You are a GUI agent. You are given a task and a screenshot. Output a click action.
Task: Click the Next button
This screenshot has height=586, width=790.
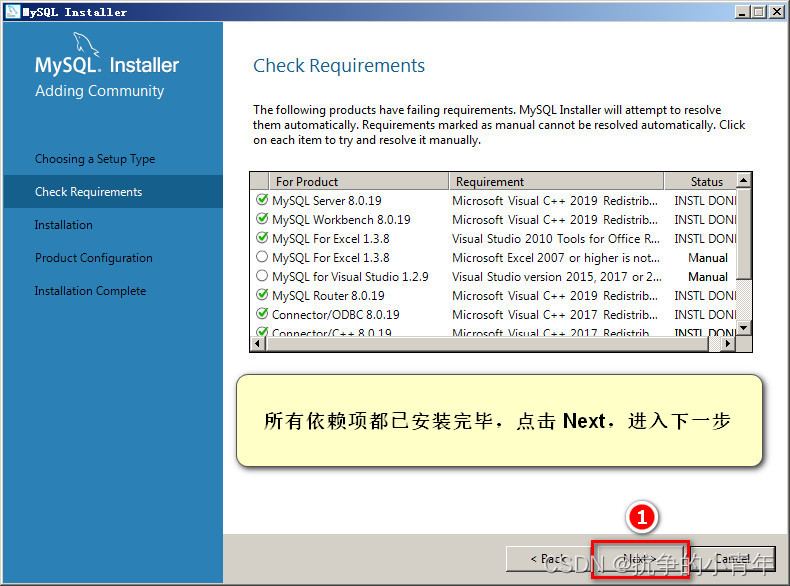click(x=640, y=559)
